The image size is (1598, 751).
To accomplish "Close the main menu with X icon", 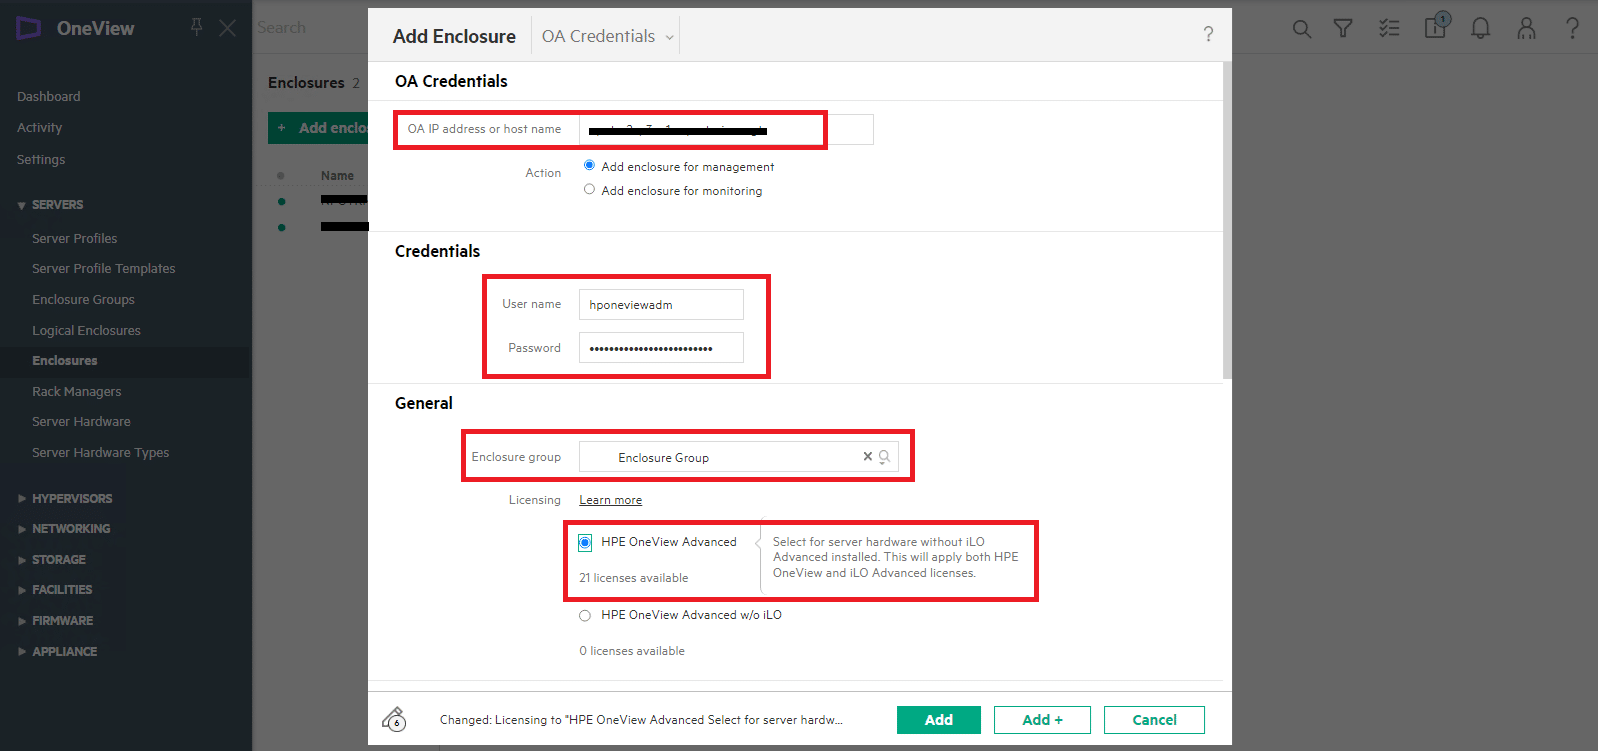I will pos(228,28).
